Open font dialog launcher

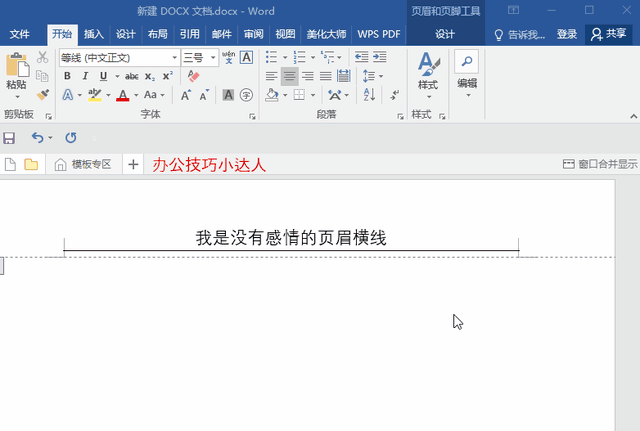[x=252, y=117]
